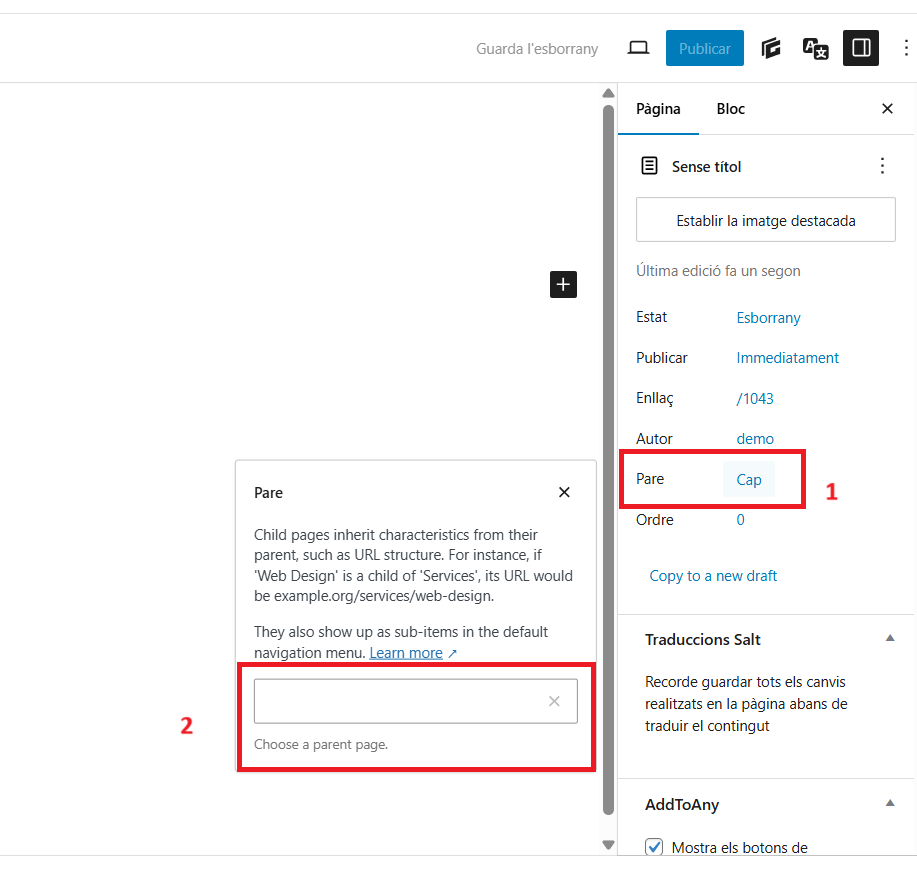Open the translation plugin icon in toolbar
This screenshot has height=871, width=917.
click(x=815, y=48)
